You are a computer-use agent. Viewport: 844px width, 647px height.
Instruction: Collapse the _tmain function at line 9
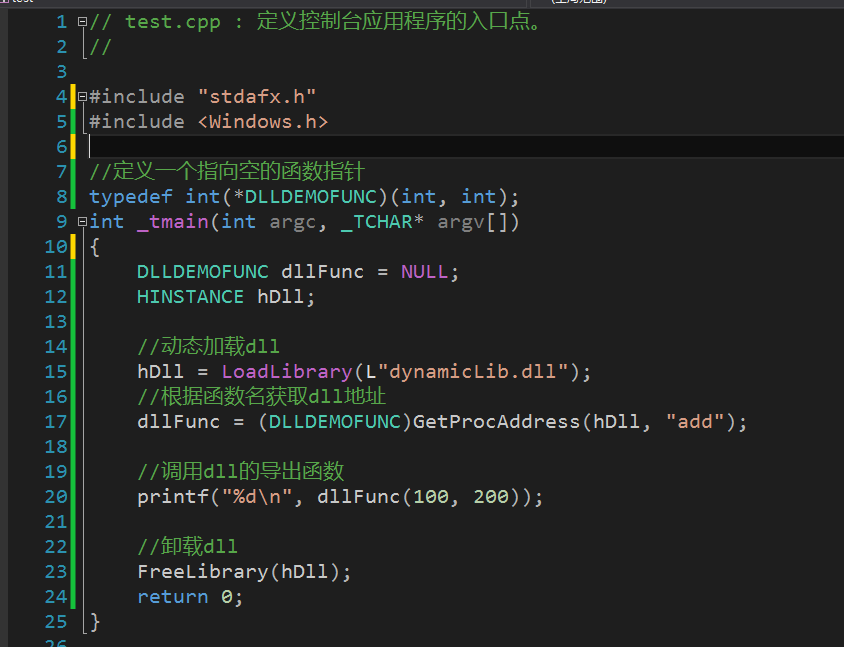pos(82,222)
